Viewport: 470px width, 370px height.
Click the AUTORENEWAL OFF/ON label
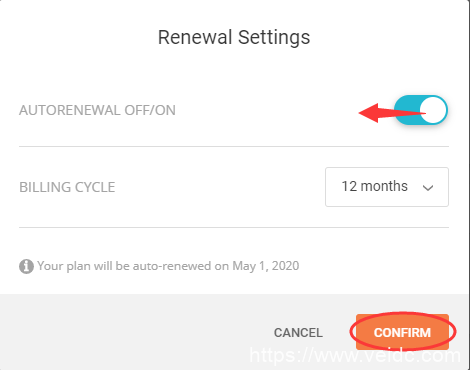point(97,110)
